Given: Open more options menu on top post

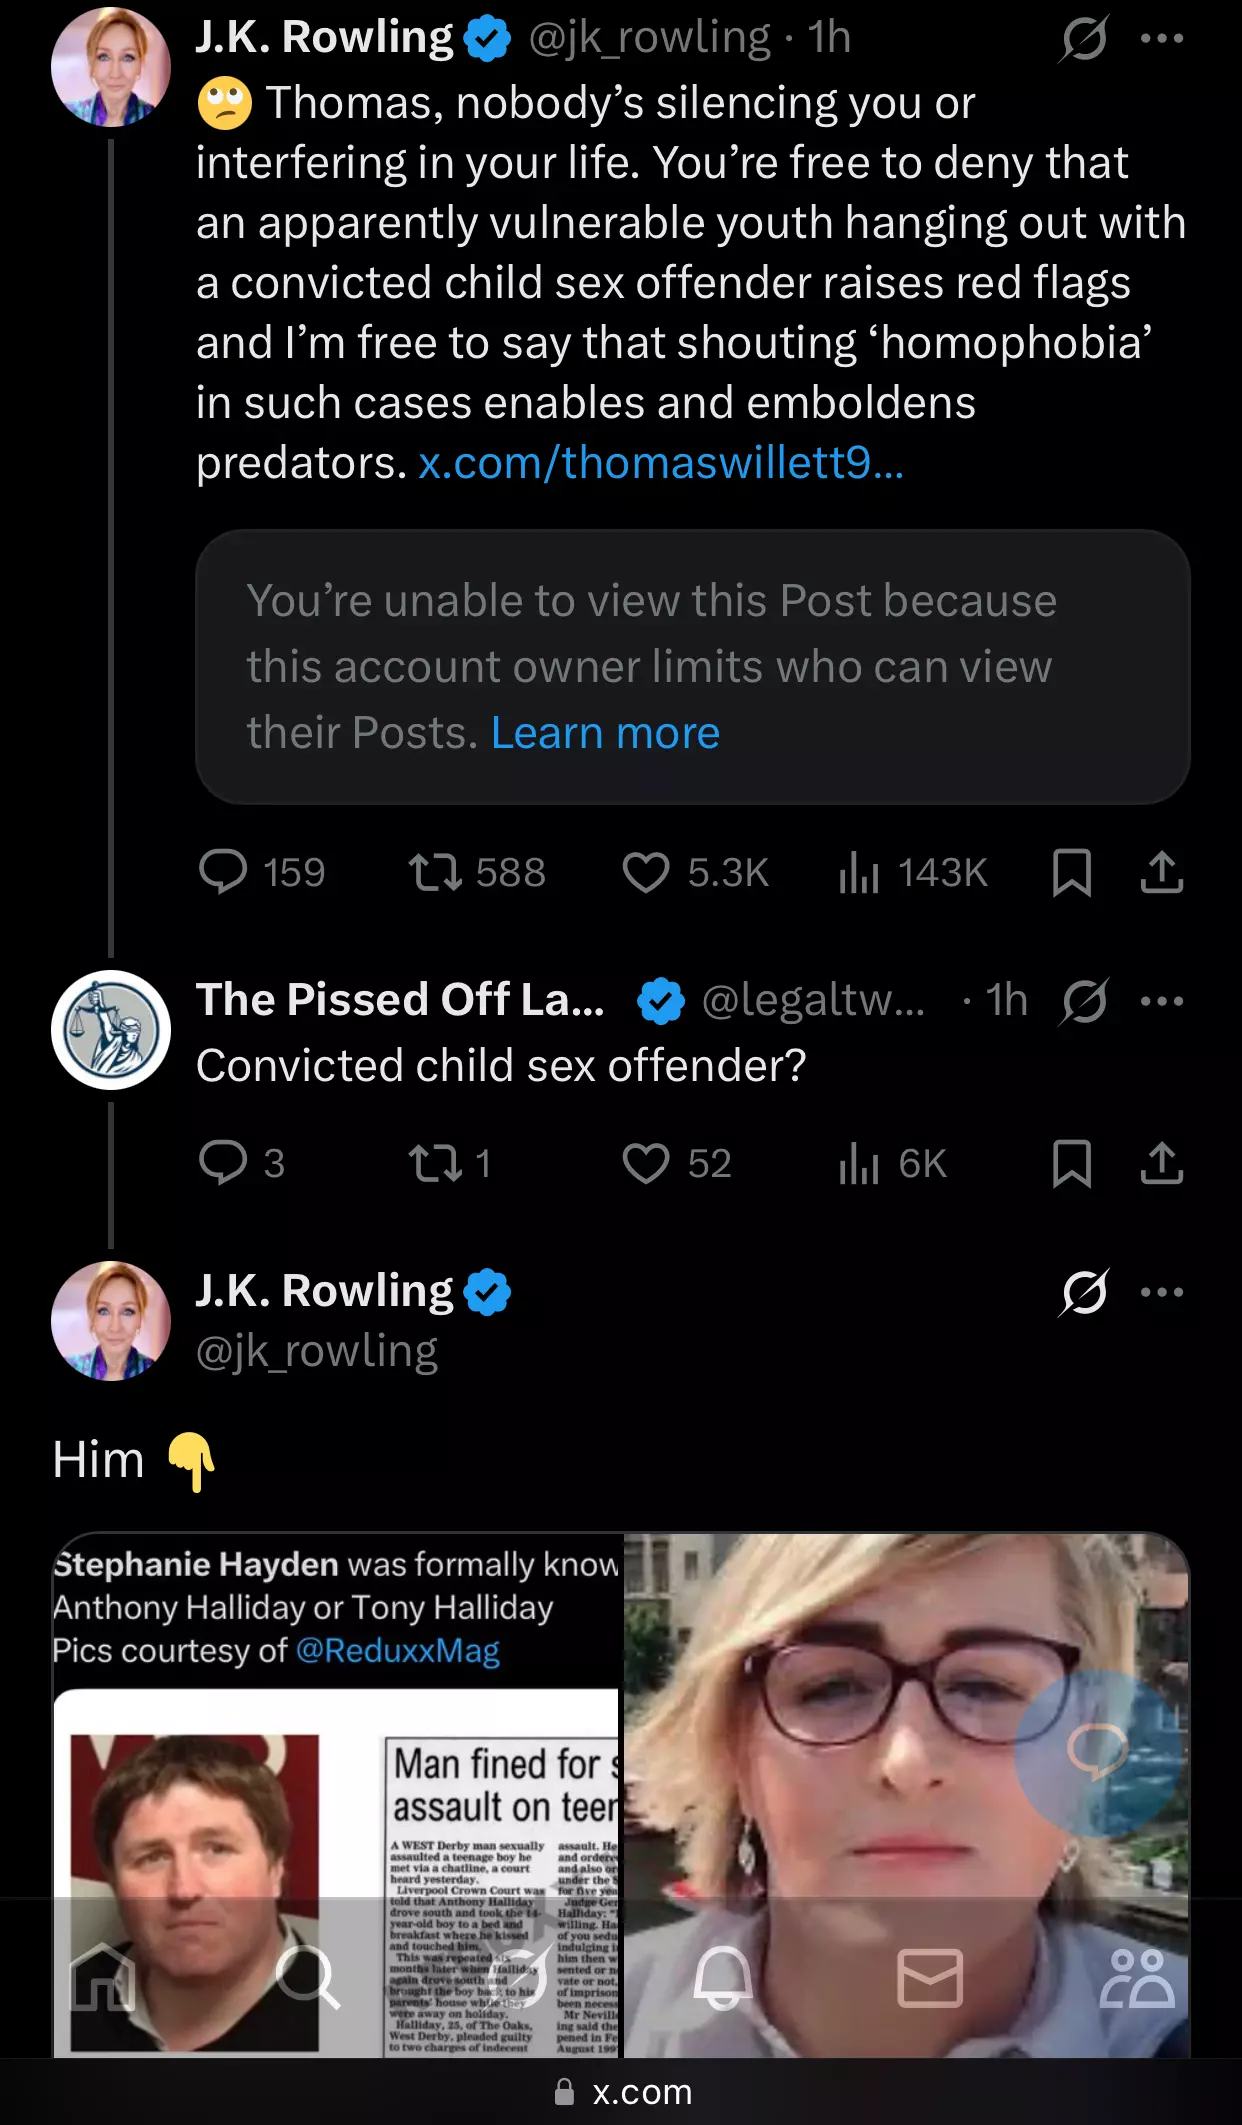Looking at the screenshot, I should click(1162, 39).
